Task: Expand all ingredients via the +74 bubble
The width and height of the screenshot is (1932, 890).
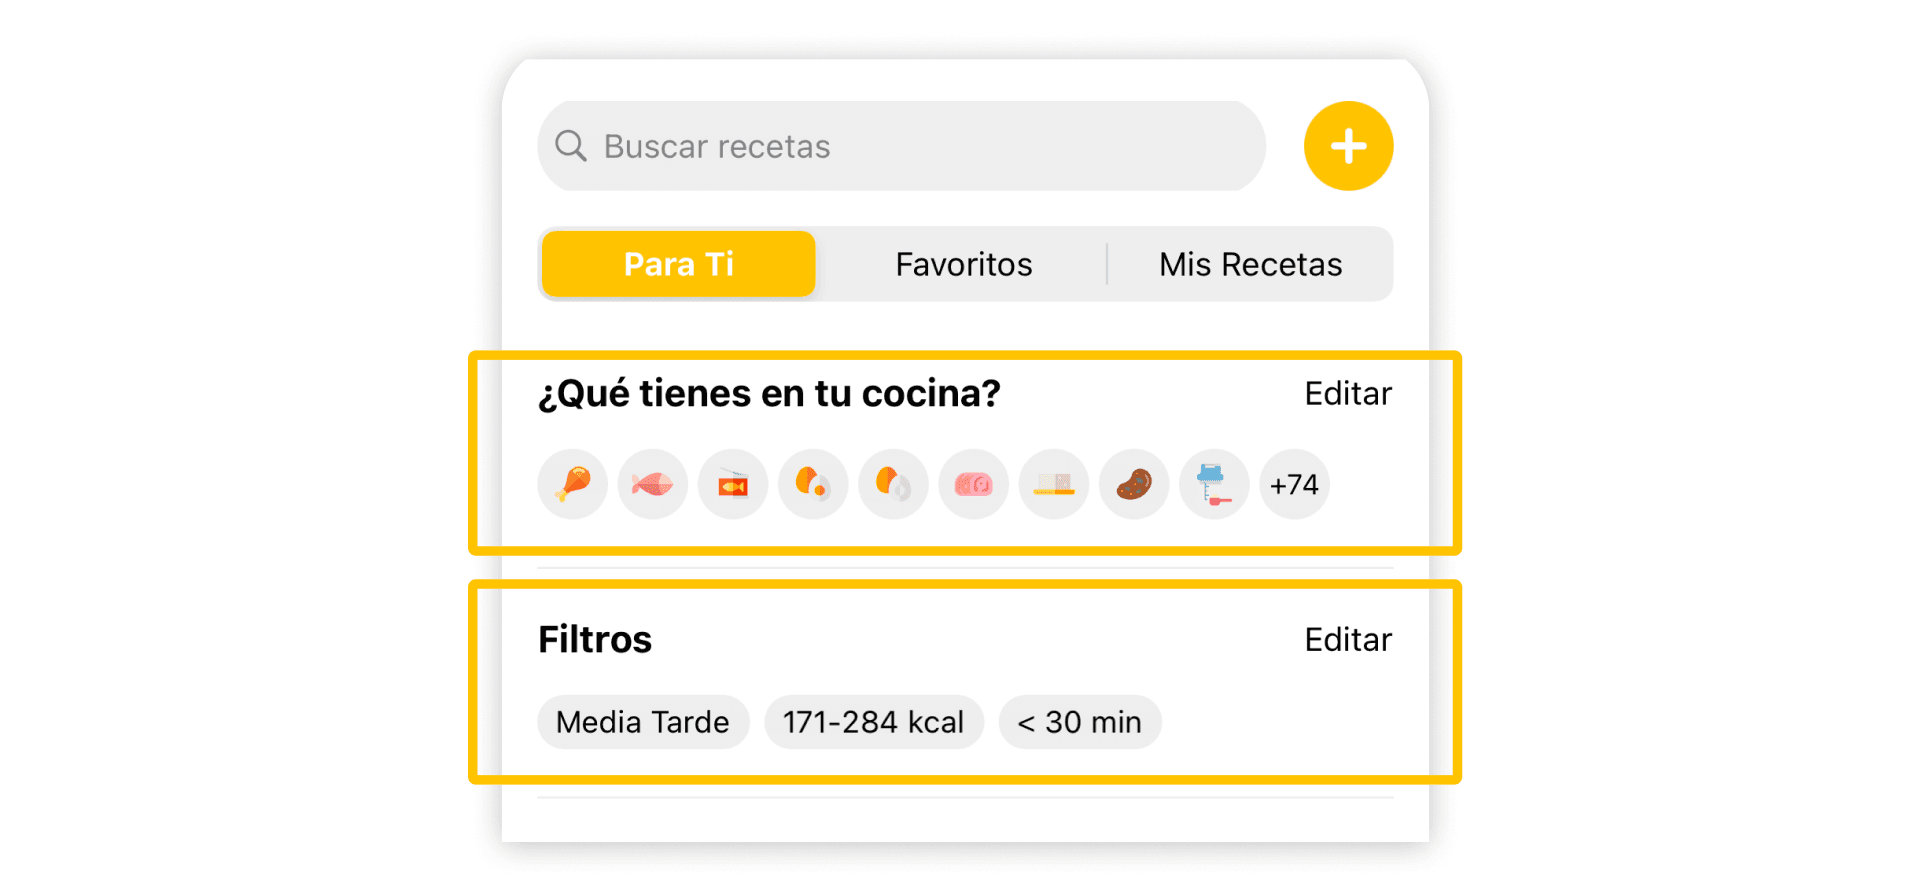Action: (x=1294, y=484)
